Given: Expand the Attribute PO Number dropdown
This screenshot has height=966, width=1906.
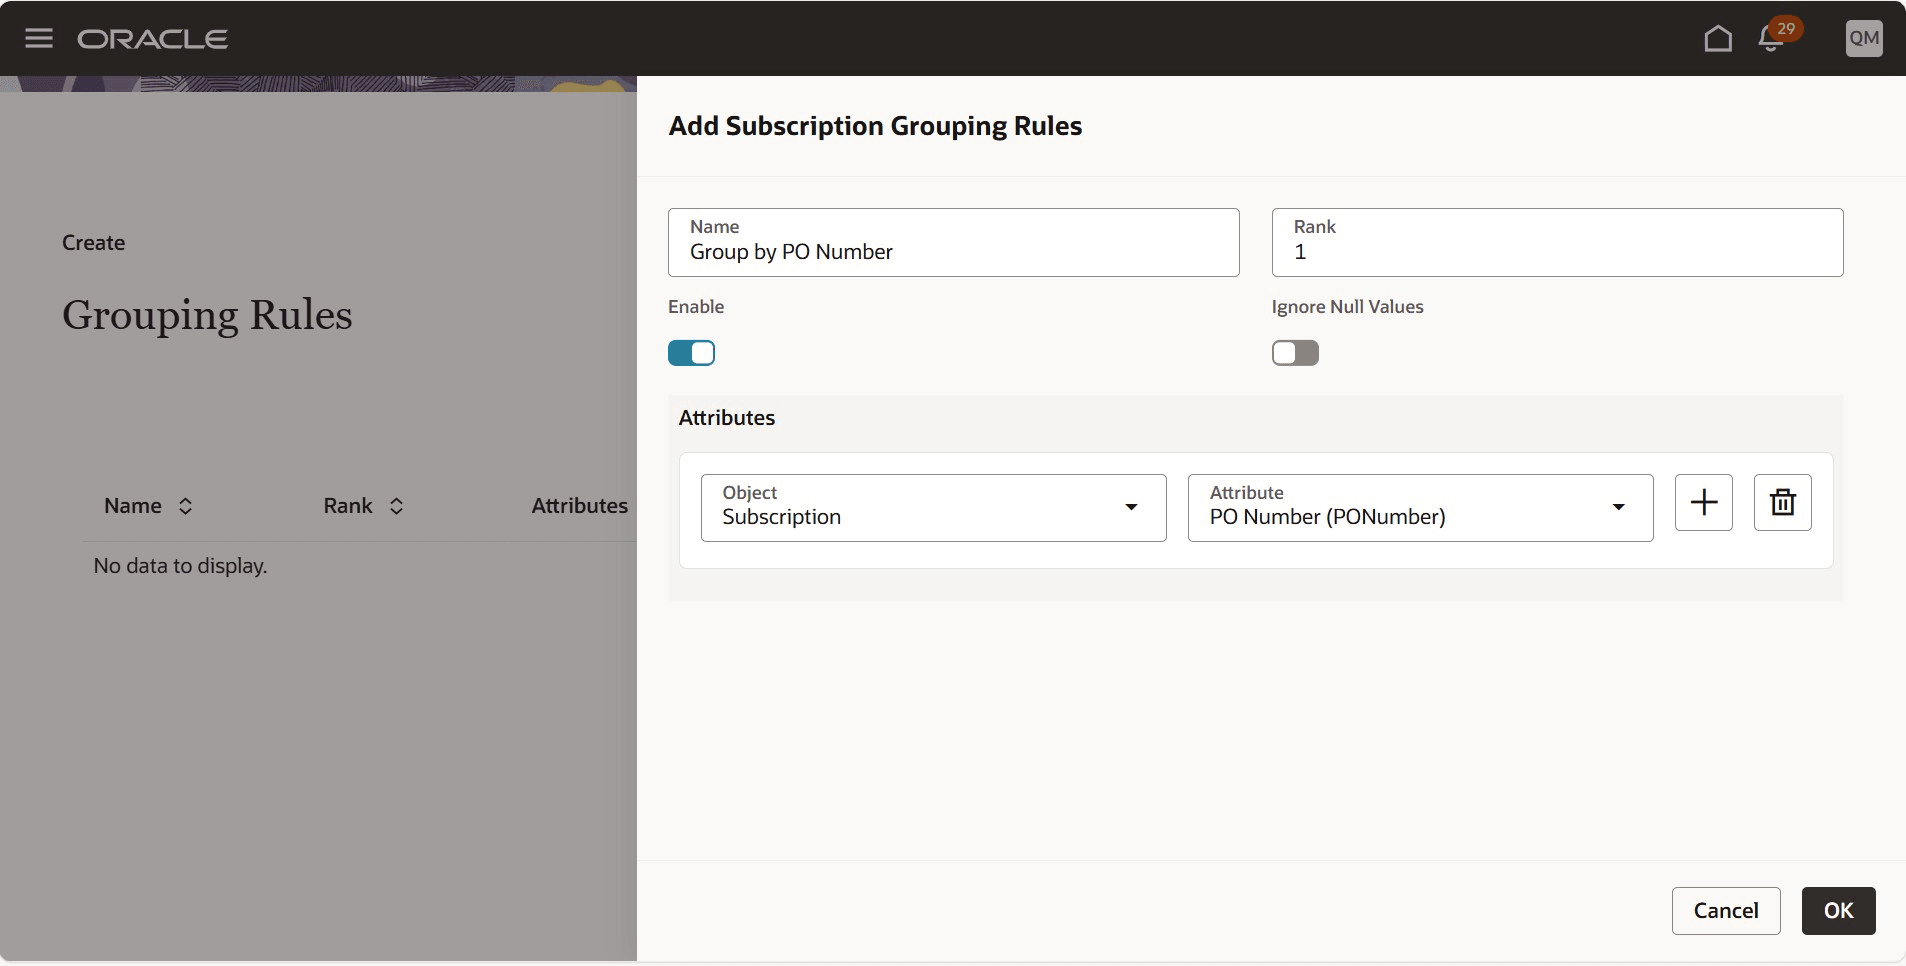Looking at the screenshot, I should 1421,508.
